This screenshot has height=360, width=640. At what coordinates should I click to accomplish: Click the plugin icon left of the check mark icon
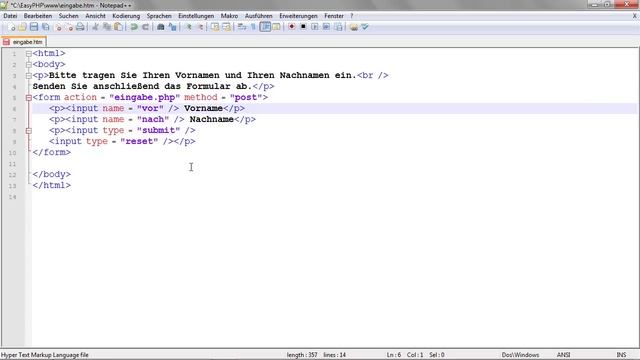click(354, 27)
